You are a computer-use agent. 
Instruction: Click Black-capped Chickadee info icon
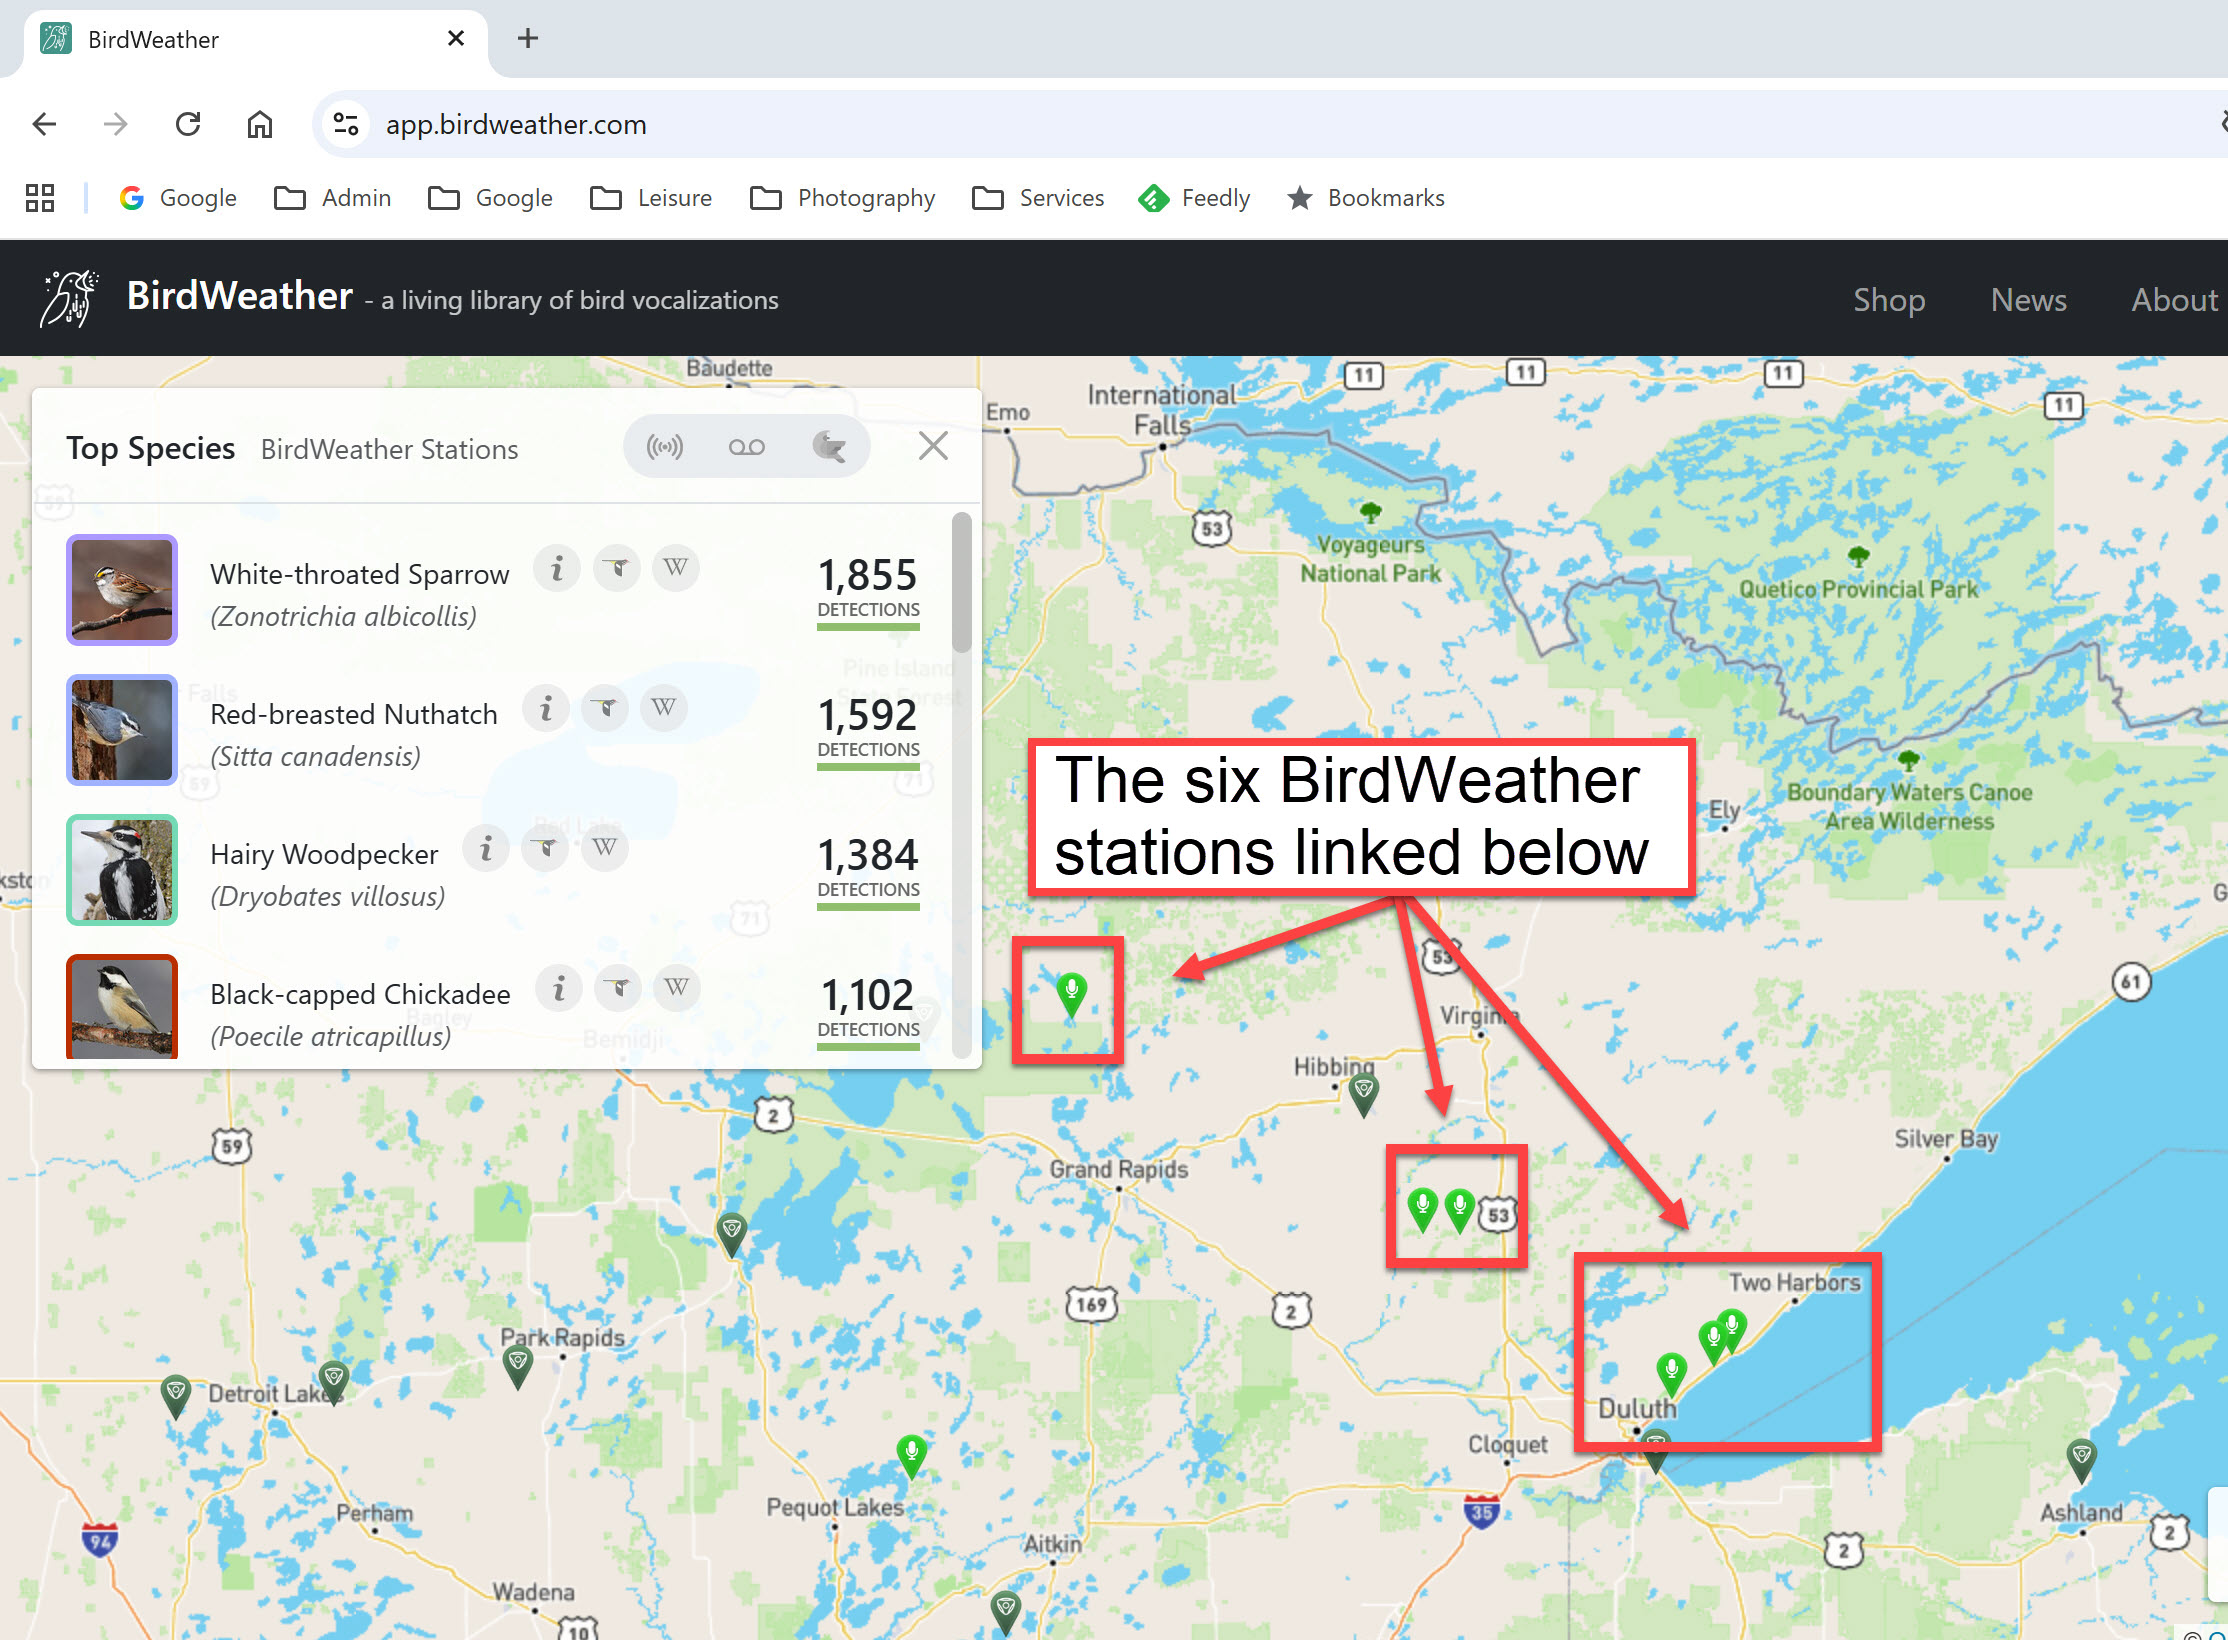point(559,989)
